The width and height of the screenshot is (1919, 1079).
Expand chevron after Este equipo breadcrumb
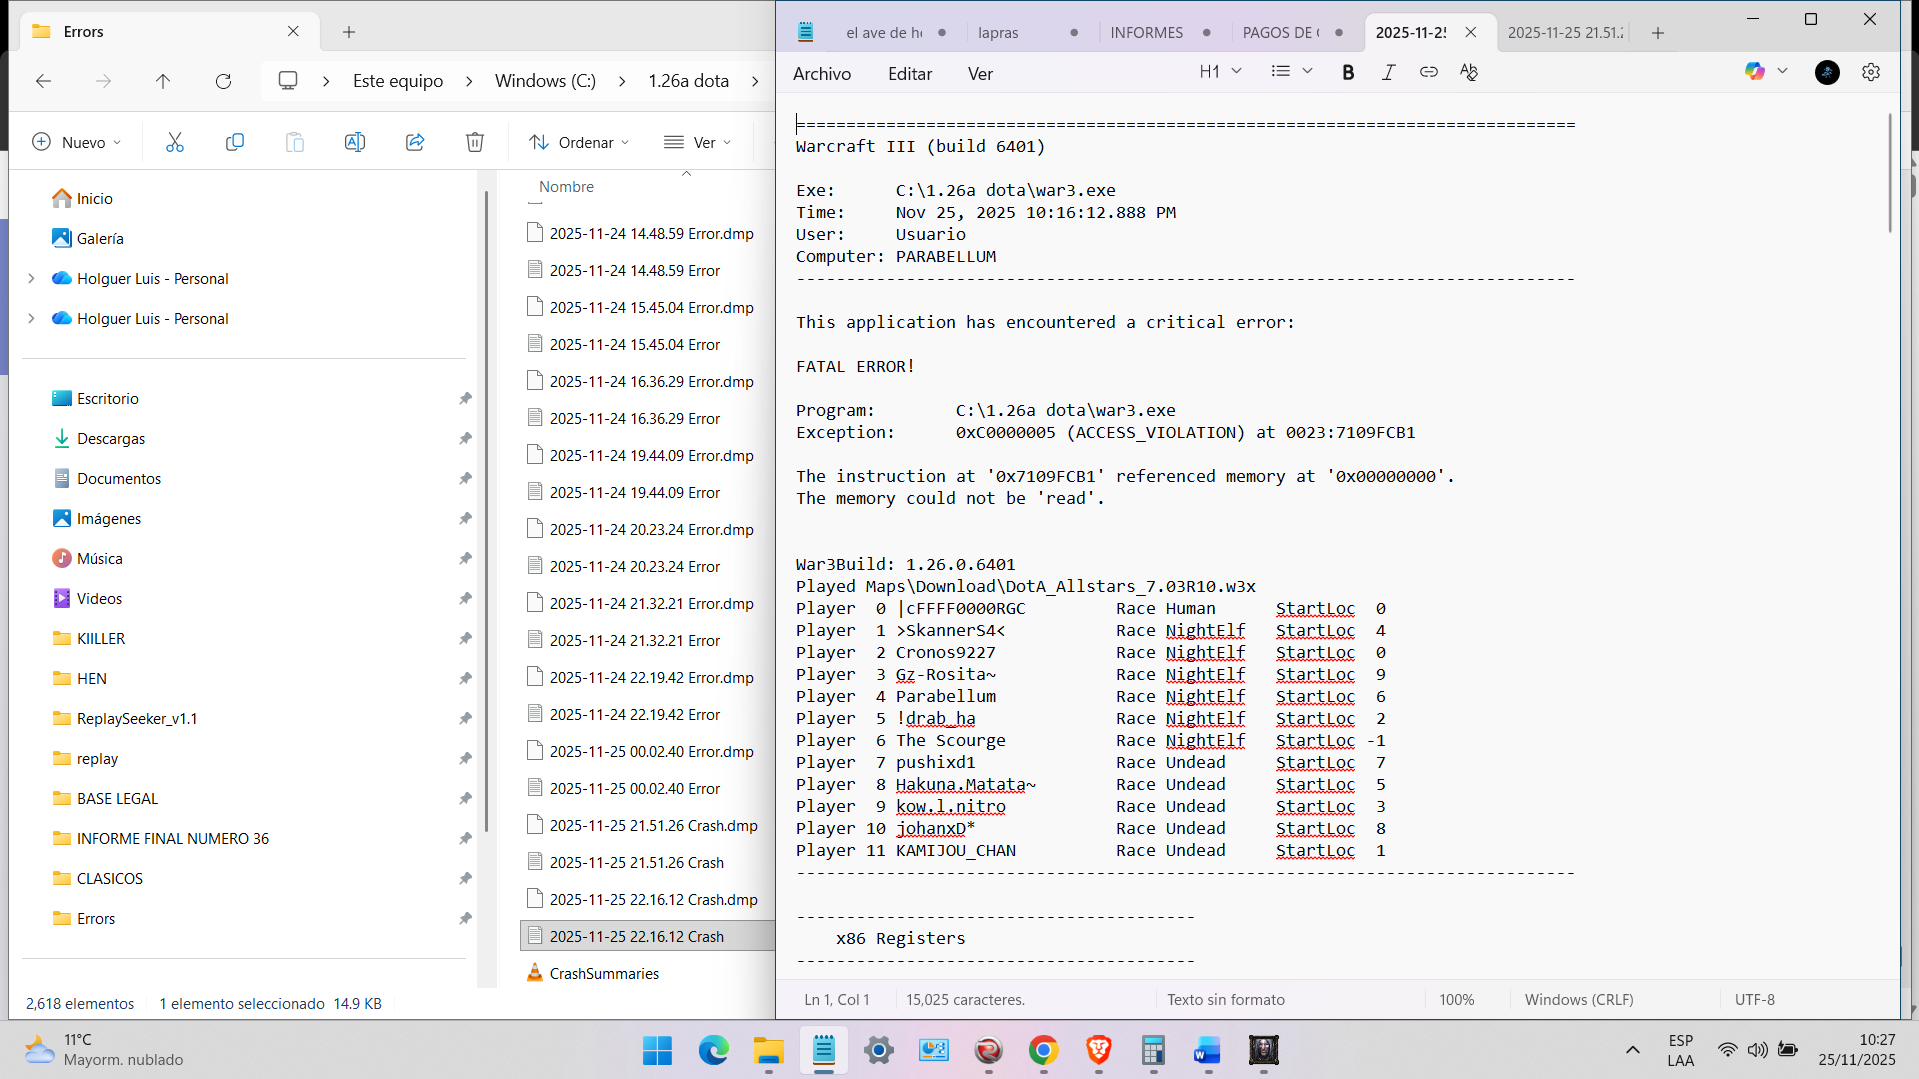pyautogui.click(x=469, y=81)
